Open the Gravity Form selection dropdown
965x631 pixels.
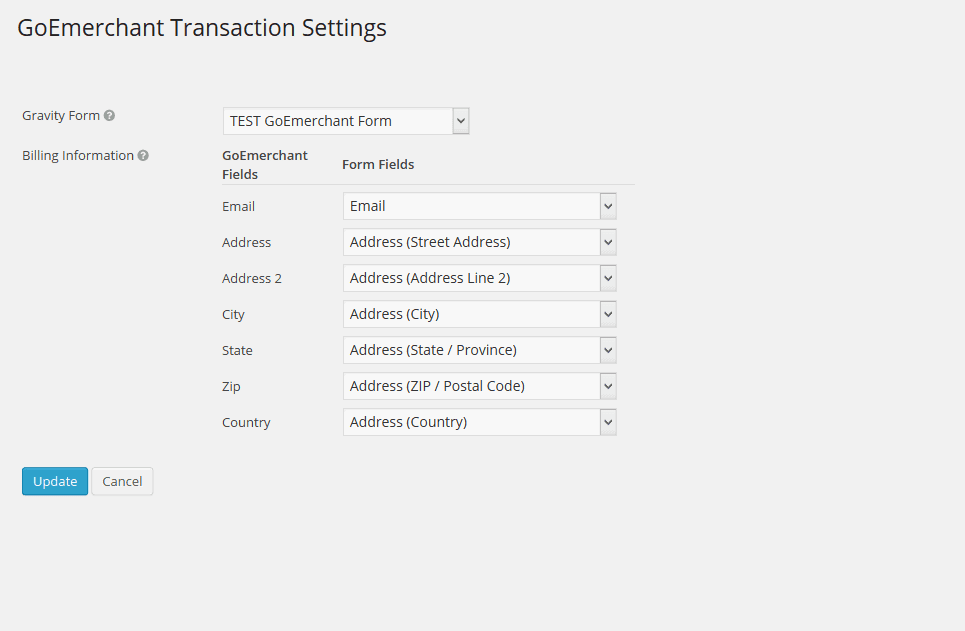345,121
